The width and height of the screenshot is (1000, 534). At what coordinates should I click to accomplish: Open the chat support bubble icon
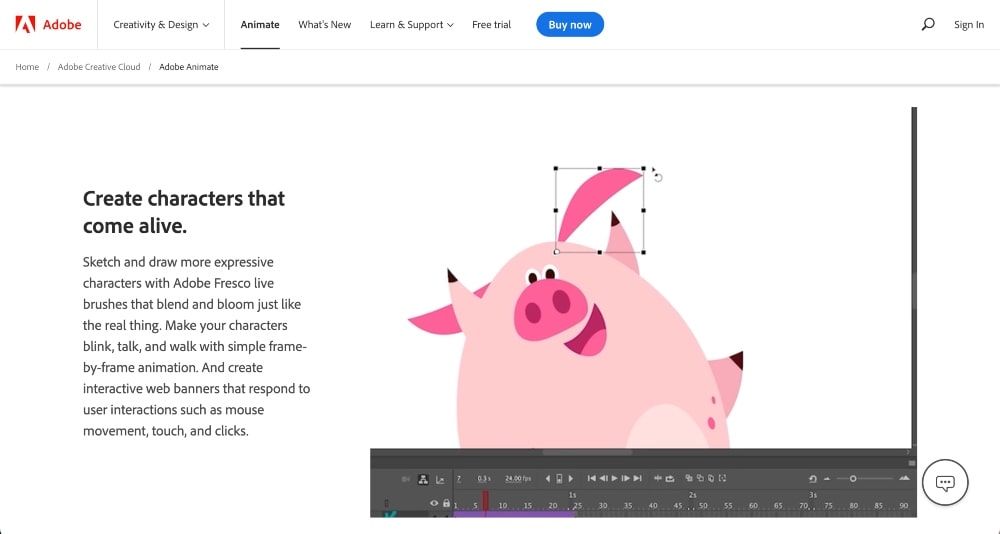pos(945,482)
